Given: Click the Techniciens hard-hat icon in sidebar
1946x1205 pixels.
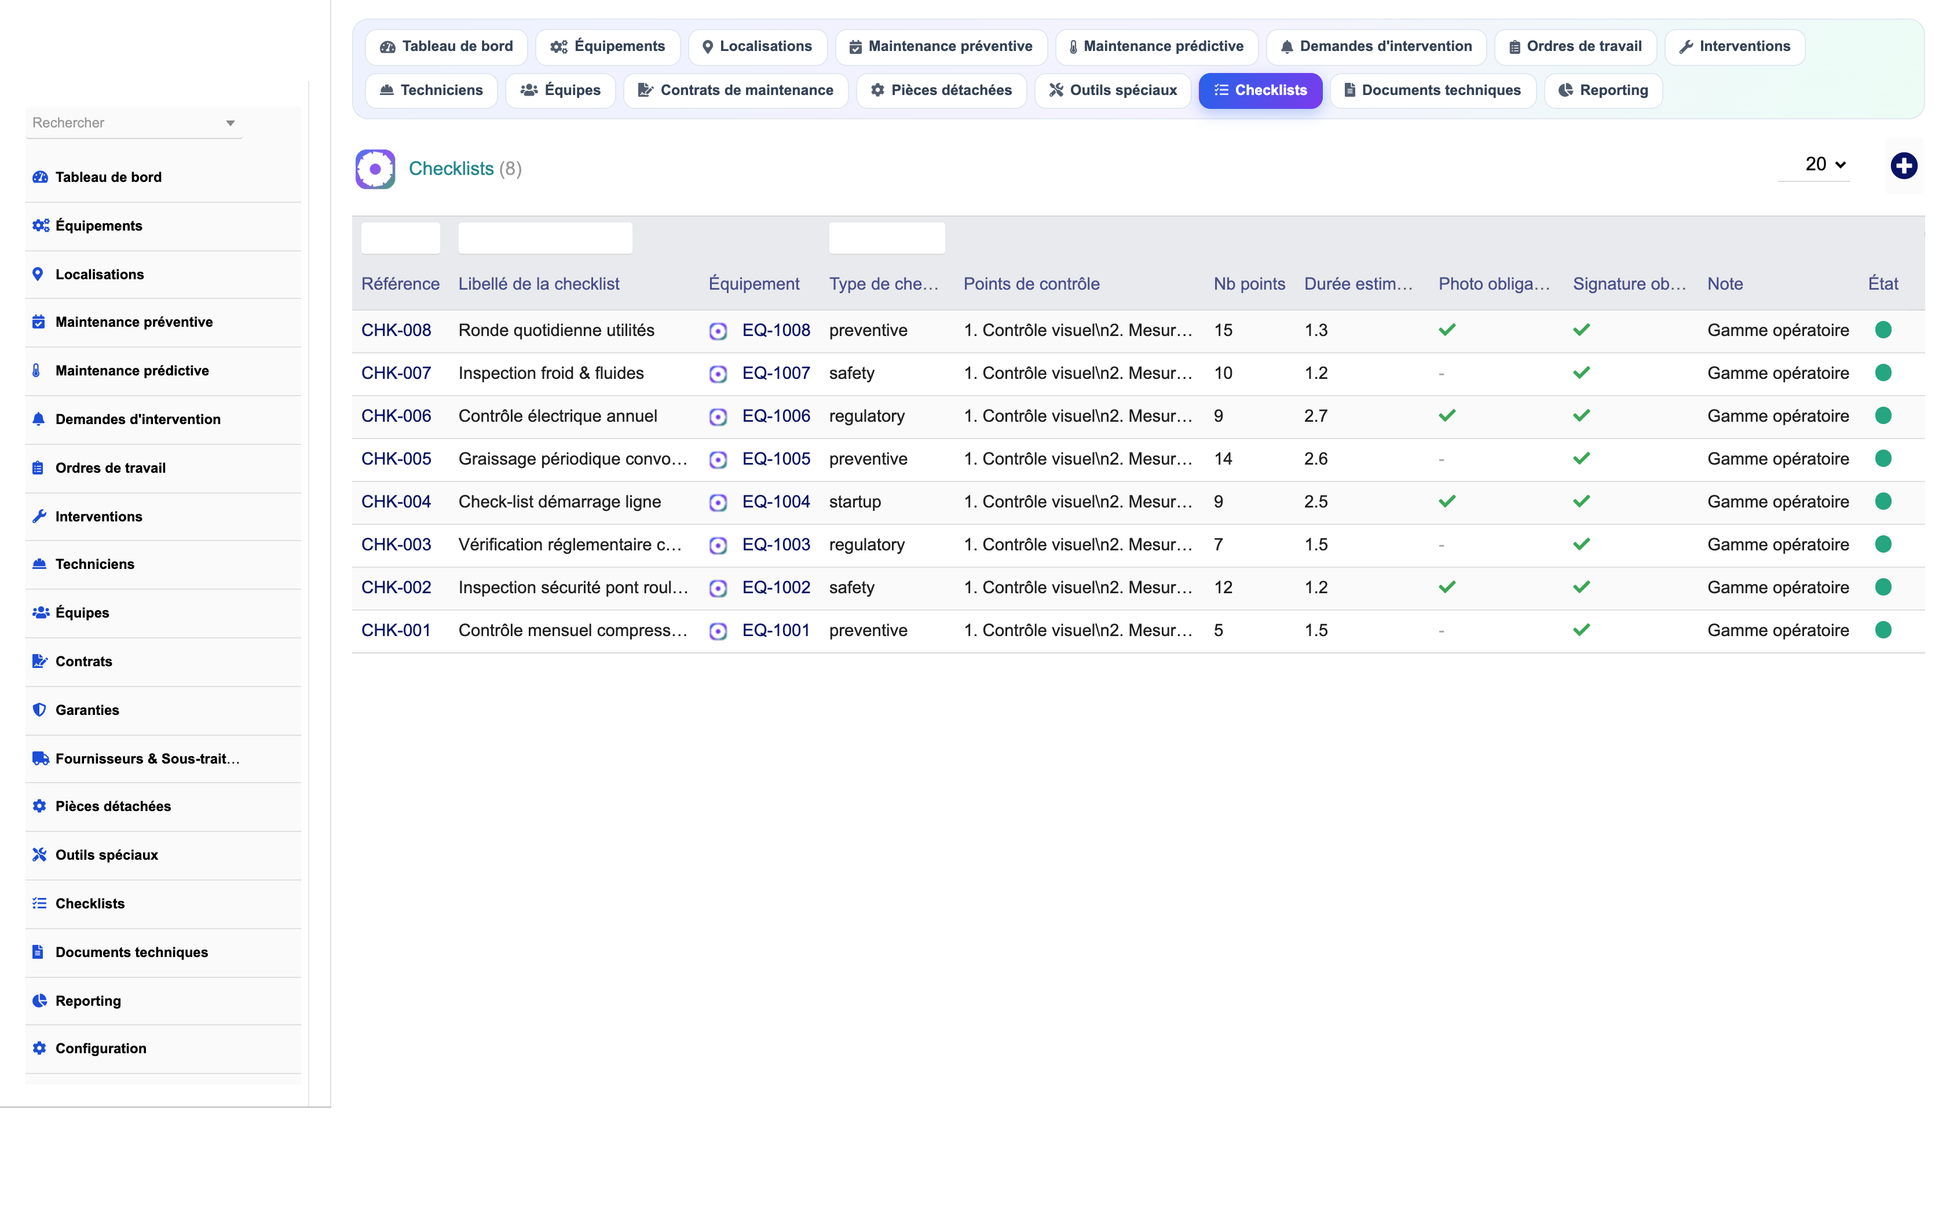Looking at the screenshot, I should coord(39,564).
